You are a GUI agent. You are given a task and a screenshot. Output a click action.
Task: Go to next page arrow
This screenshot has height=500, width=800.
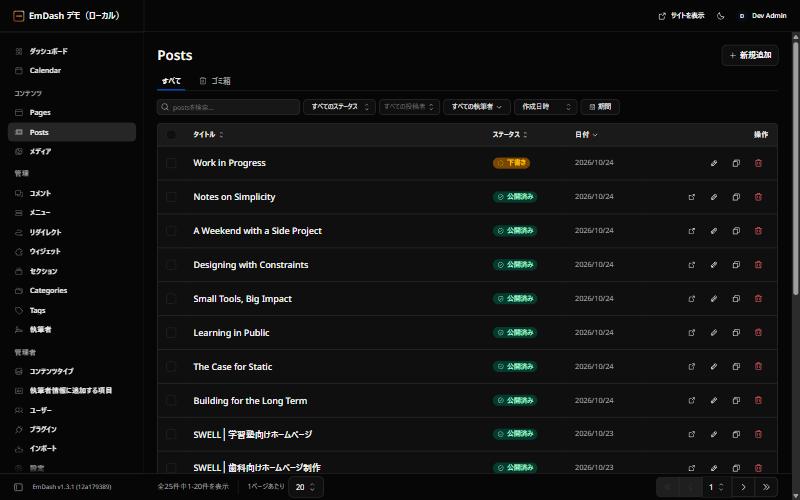coord(743,487)
